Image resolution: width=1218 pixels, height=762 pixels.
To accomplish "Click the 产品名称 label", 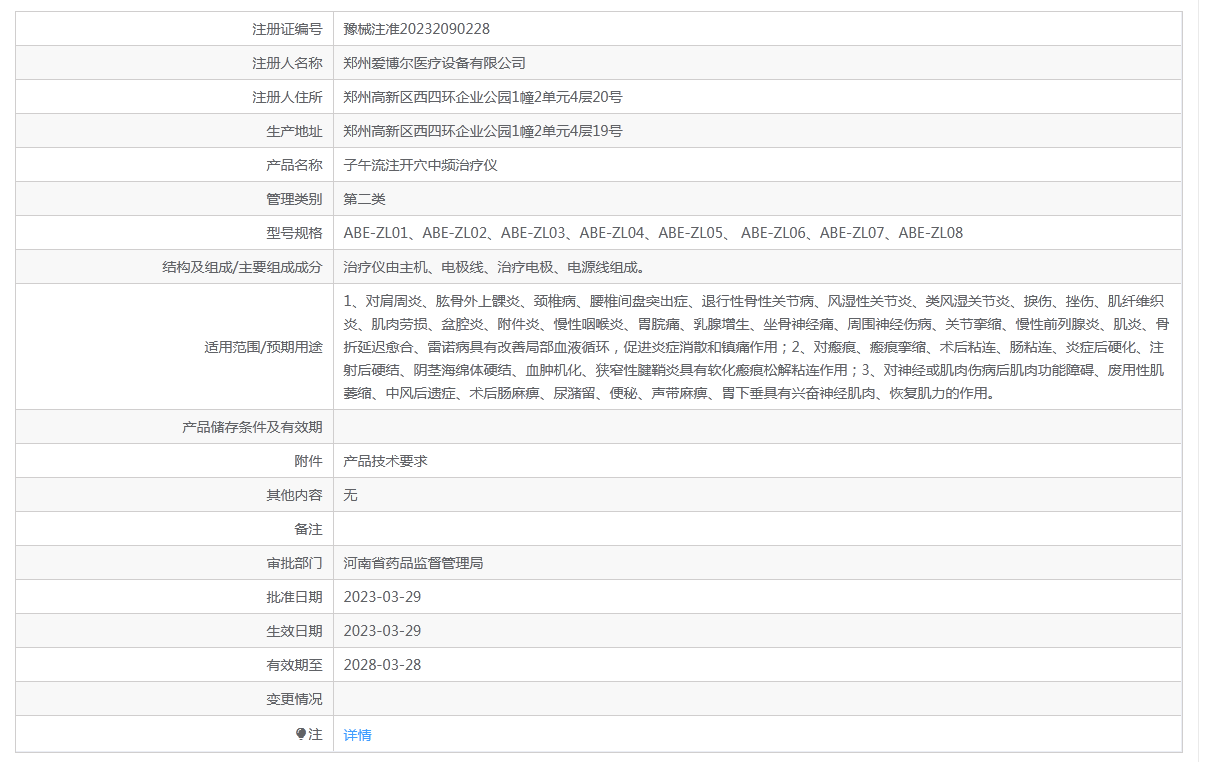I will pos(294,165).
